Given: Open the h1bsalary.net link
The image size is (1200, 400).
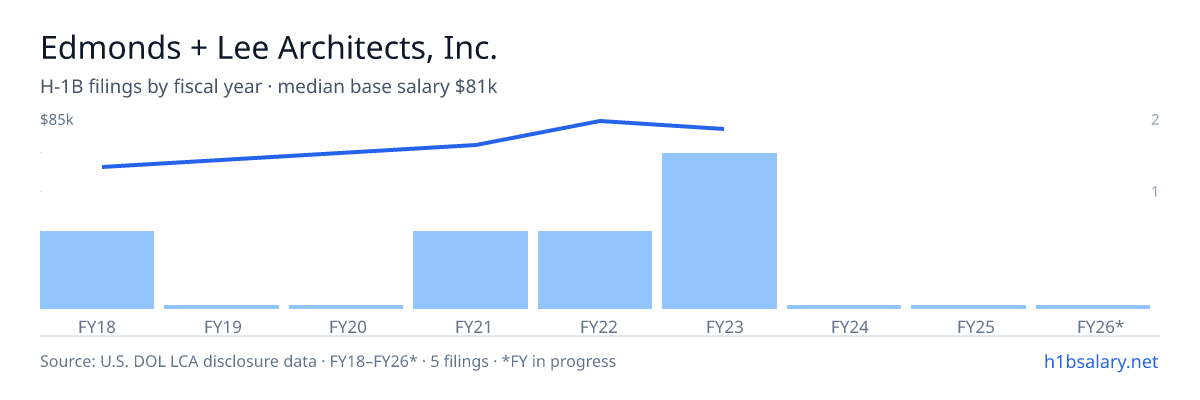Looking at the screenshot, I should point(1100,361).
